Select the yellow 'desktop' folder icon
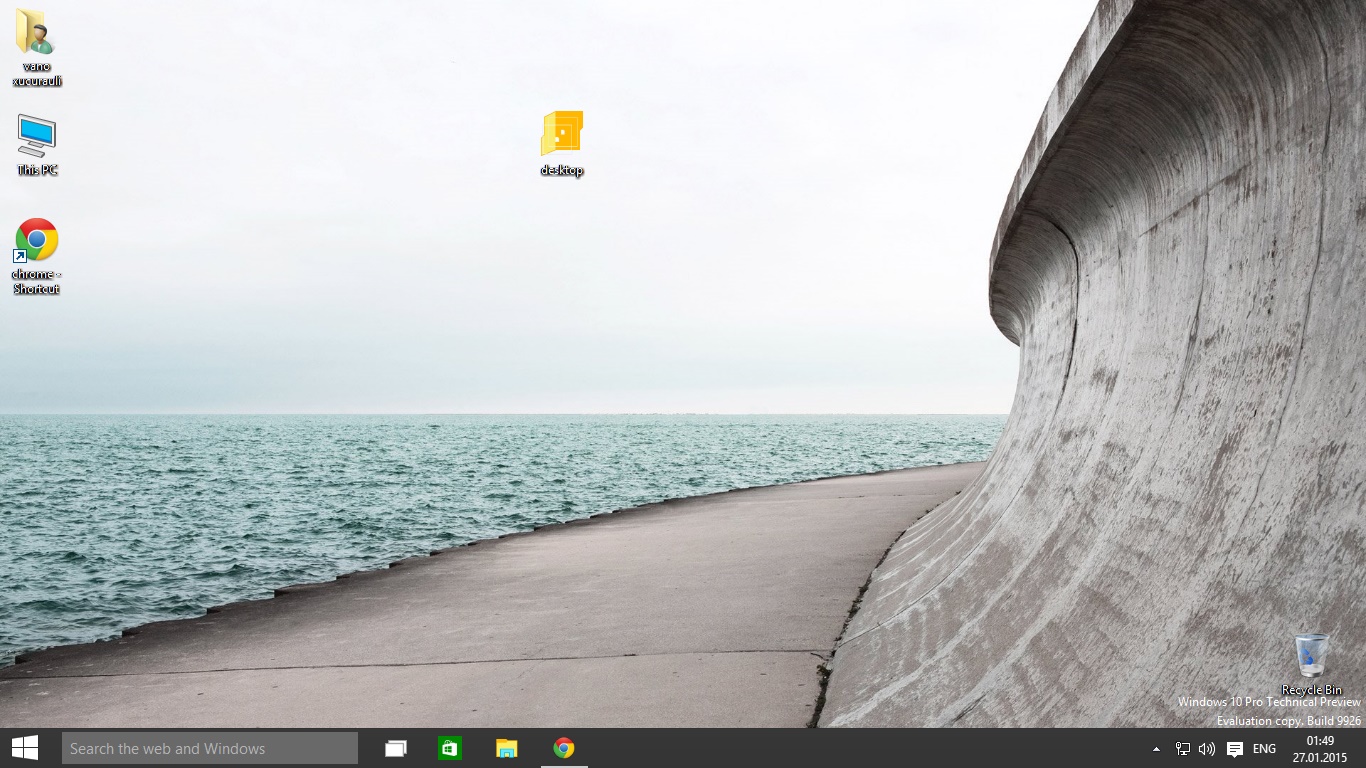This screenshot has width=1366, height=768. pyautogui.click(x=562, y=134)
